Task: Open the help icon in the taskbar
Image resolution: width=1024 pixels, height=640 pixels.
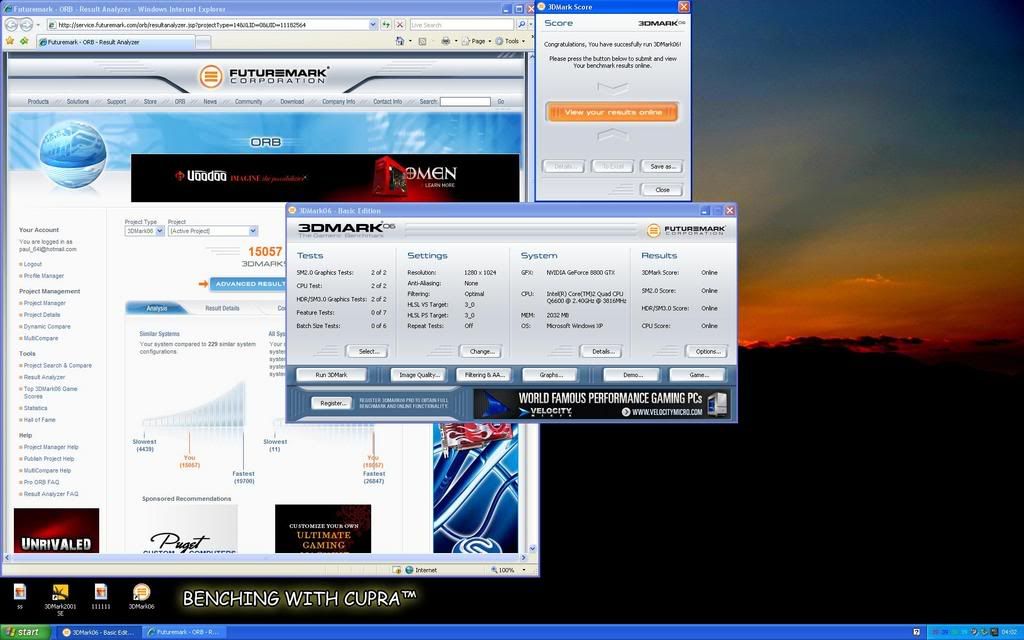Action: 916,632
